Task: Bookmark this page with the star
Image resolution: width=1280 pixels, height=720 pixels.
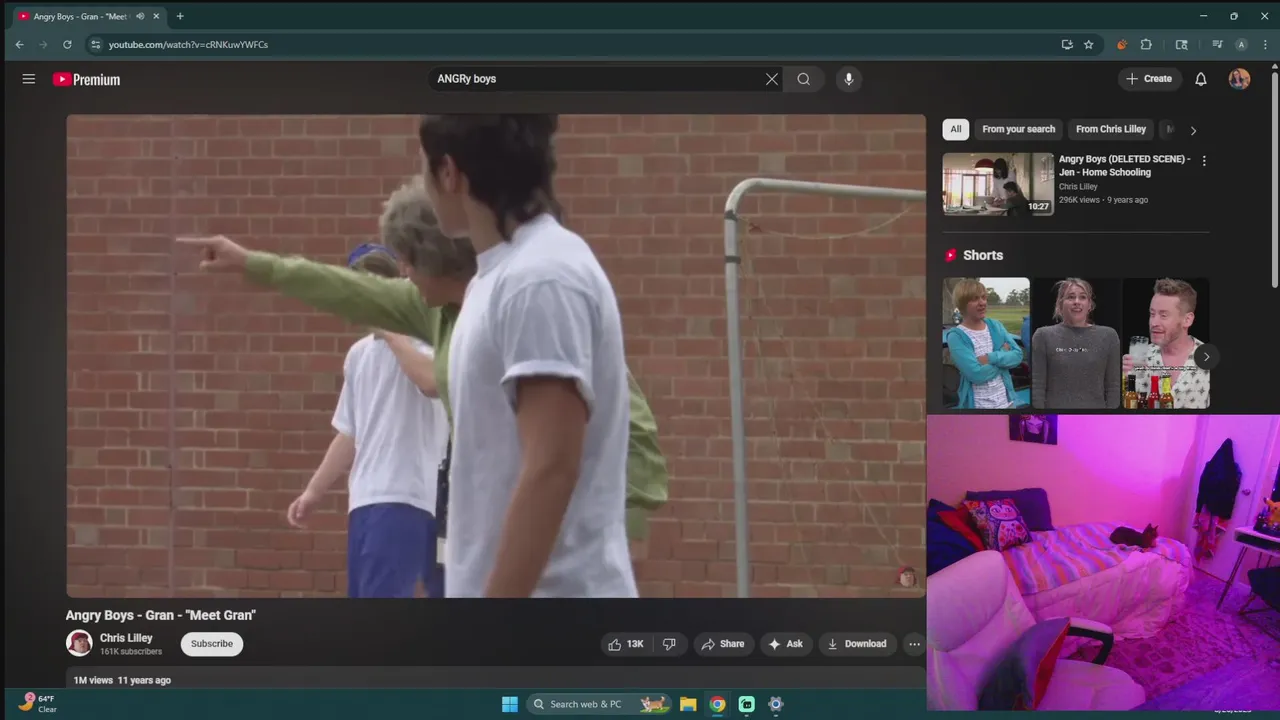Action: pos(1088,44)
